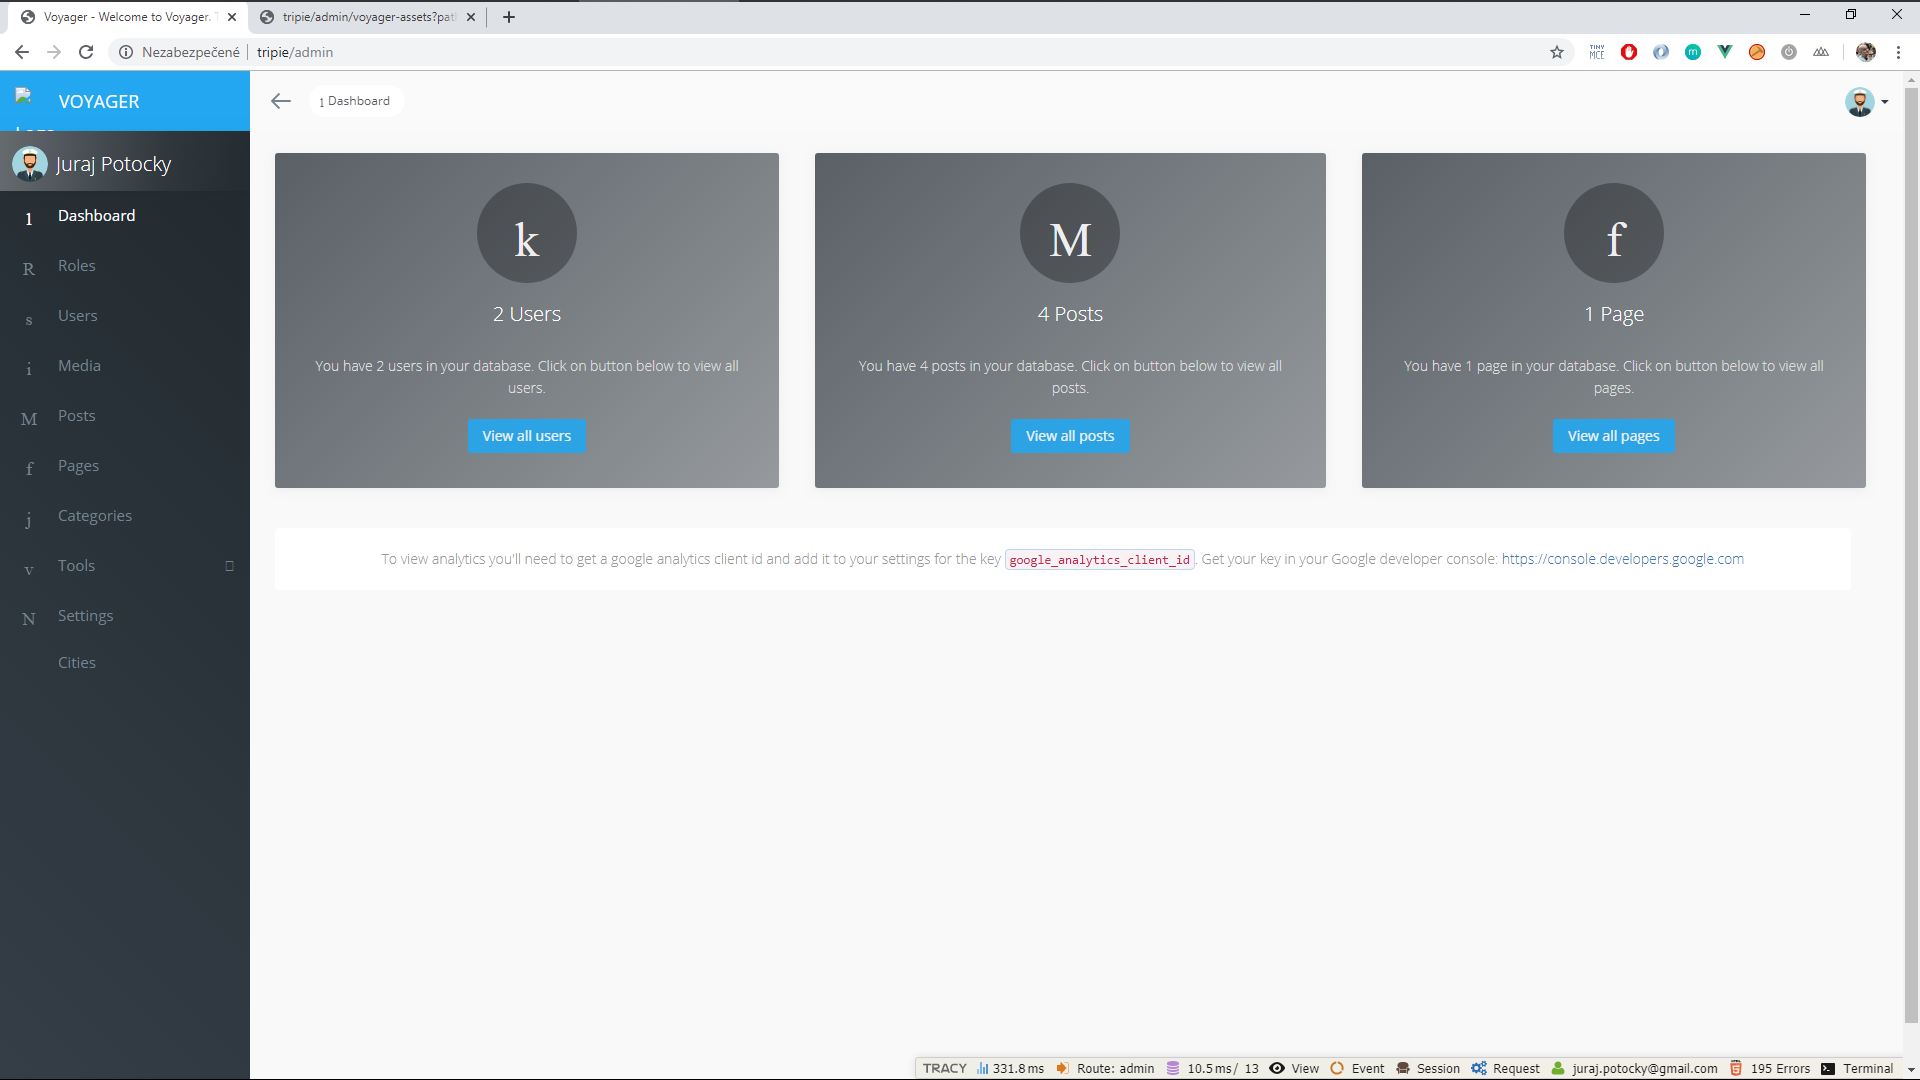Image resolution: width=1920 pixels, height=1080 pixels.
Task: Open Settings in the sidebar menu
Action: point(85,616)
